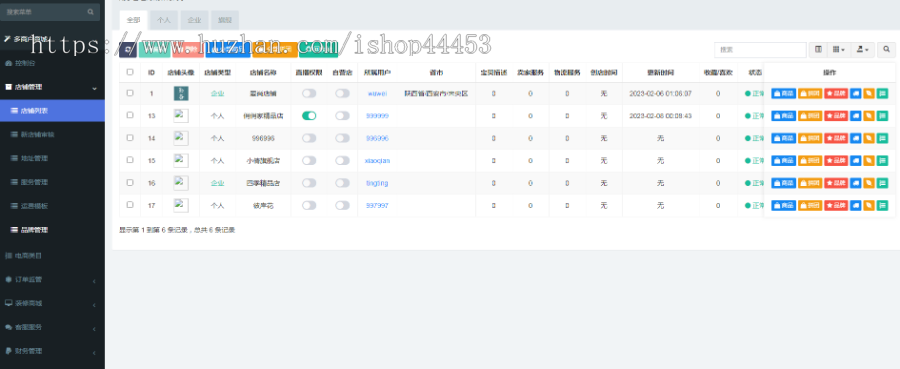Screen dimensions: 900x369
Task: Click the orange tag icon in row ID 14
Action: tap(869, 138)
